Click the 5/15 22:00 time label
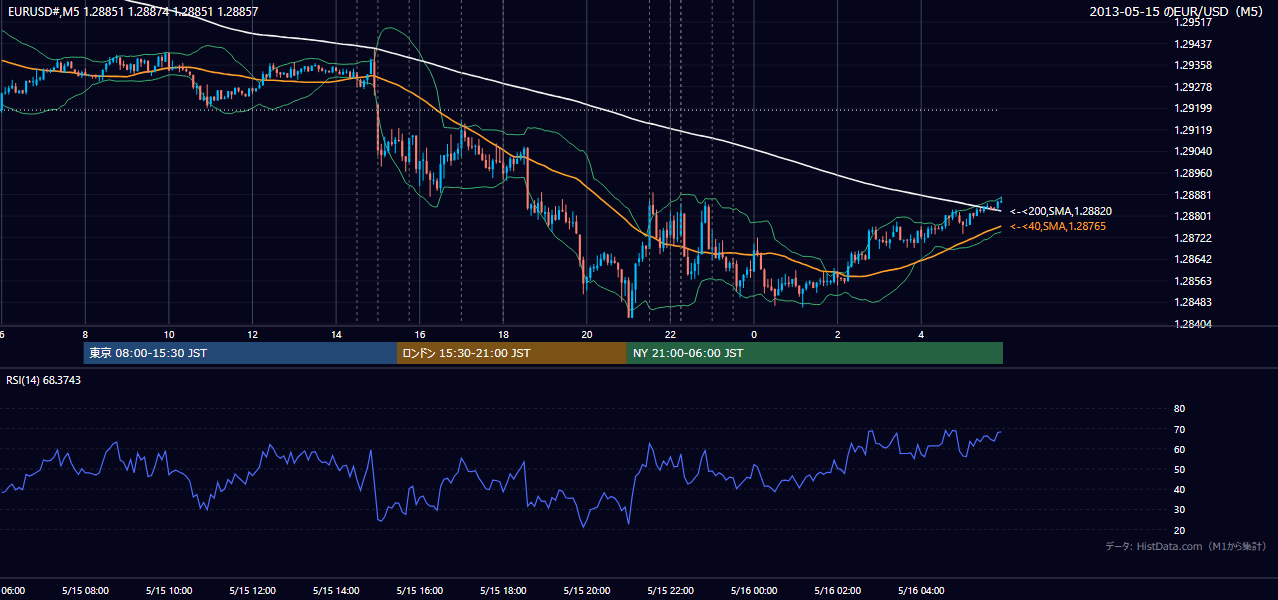Screen dimensions: 1278x600 click(671, 591)
